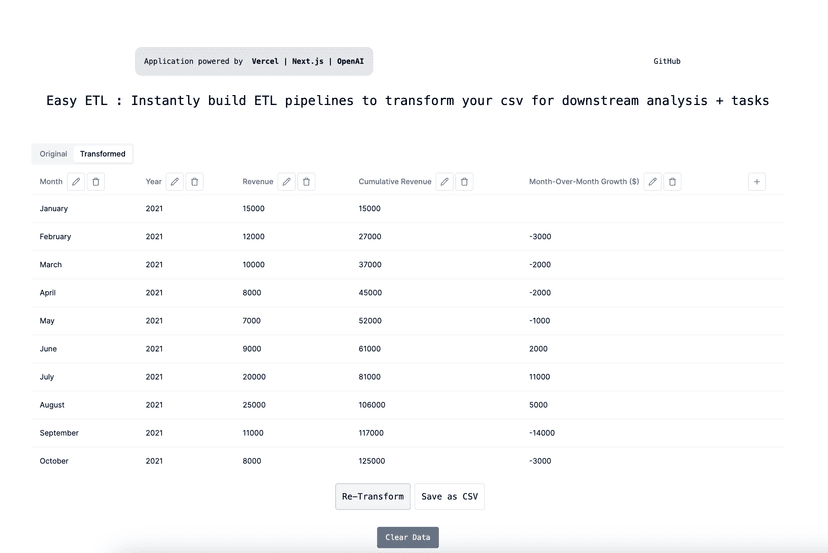Switch to the Original tab
This screenshot has height=553, width=828.
53,154
